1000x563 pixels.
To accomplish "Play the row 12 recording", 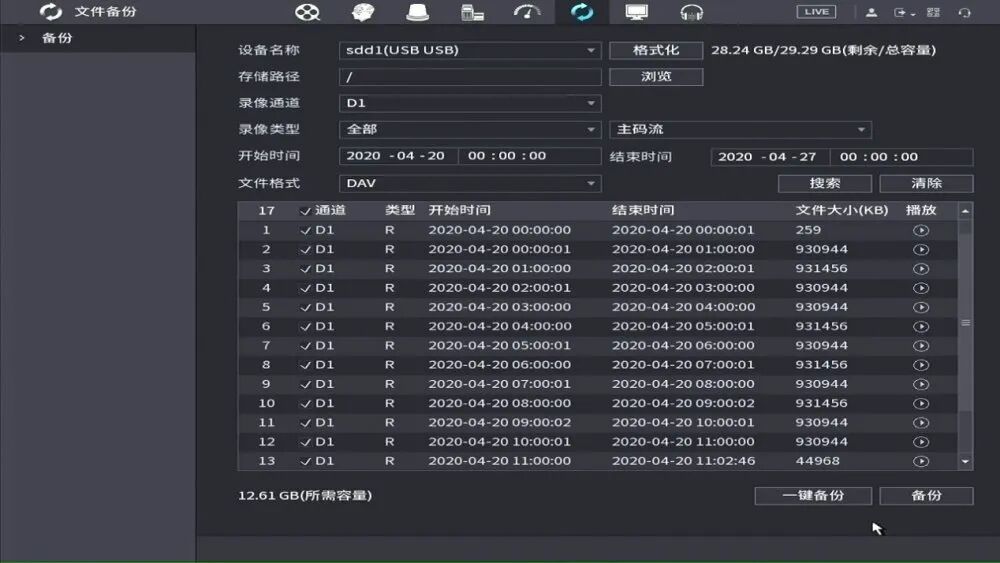I will coord(921,442).
